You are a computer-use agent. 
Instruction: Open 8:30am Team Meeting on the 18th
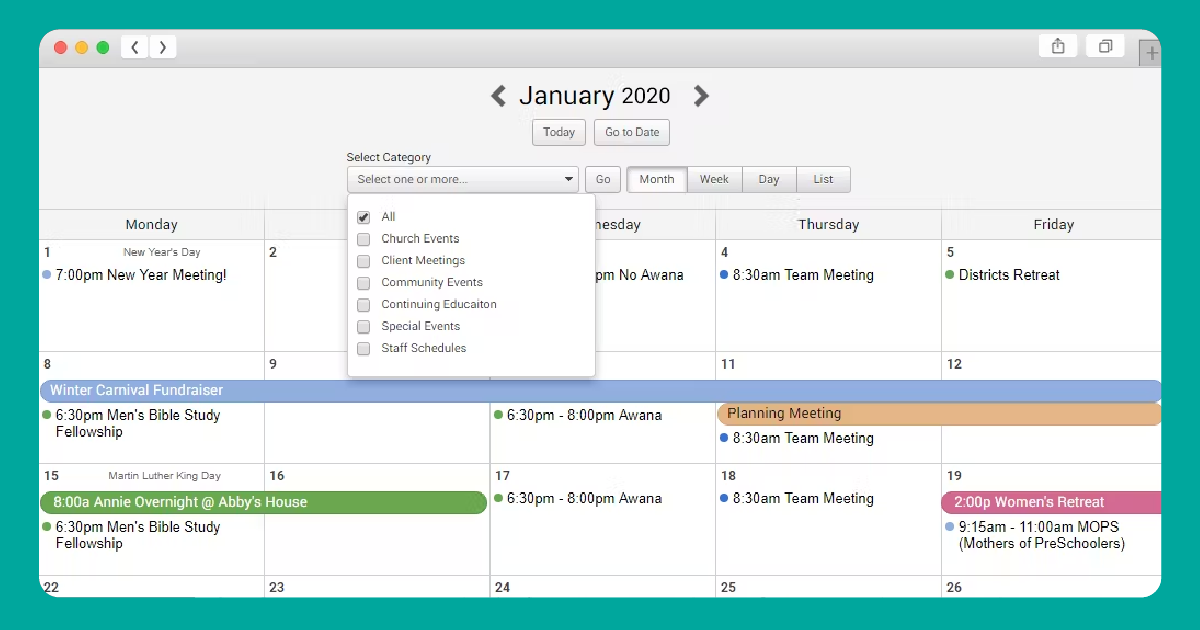tap(797, 498)
